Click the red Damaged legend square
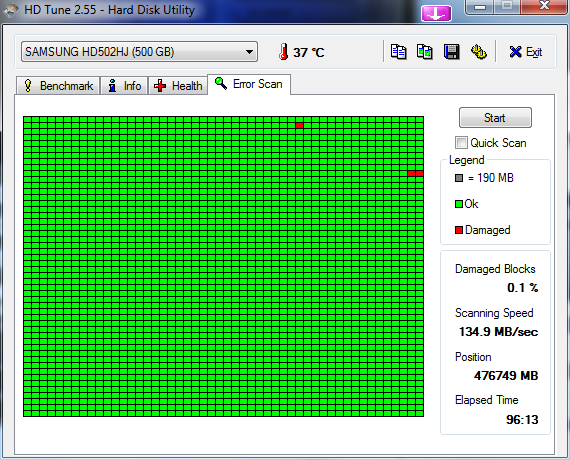 coord(459,230)
